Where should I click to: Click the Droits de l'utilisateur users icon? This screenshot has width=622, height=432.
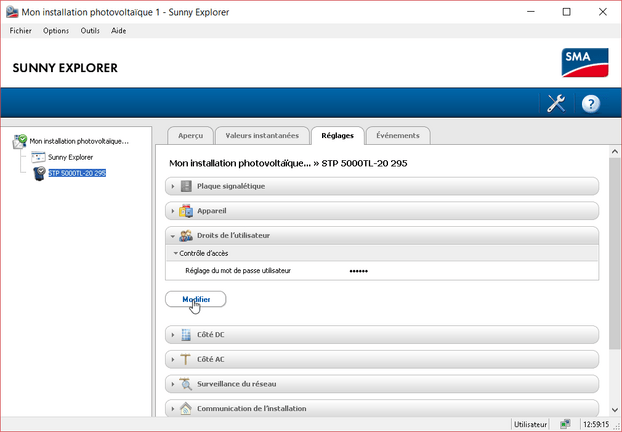click(x=186, y=236)
